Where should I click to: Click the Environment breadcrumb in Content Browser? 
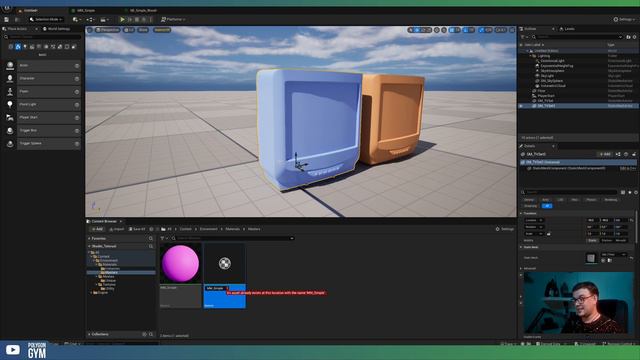209,229
